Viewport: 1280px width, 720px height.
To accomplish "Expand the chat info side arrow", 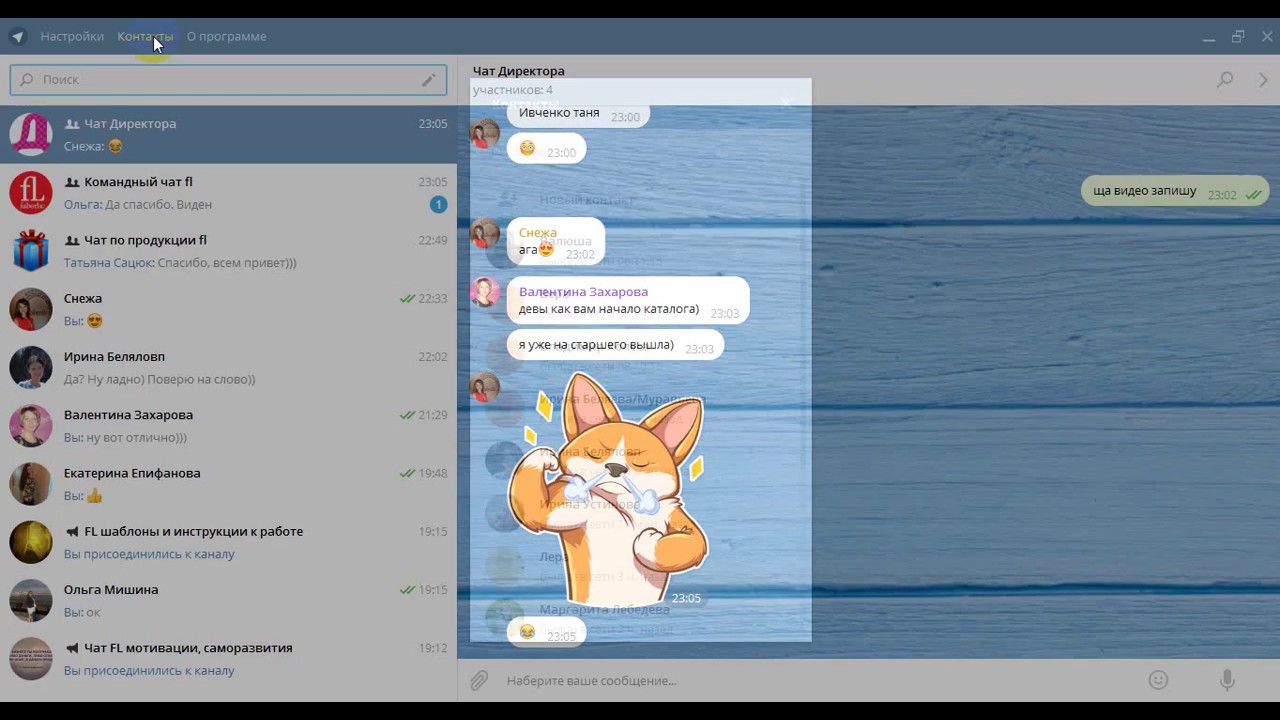I will 1263,79.
